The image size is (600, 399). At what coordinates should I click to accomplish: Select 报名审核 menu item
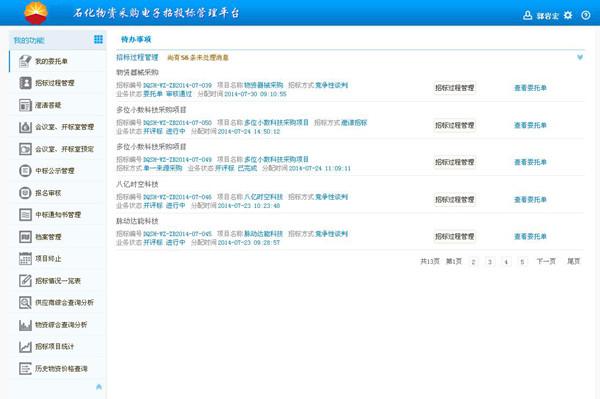[48, 193]
